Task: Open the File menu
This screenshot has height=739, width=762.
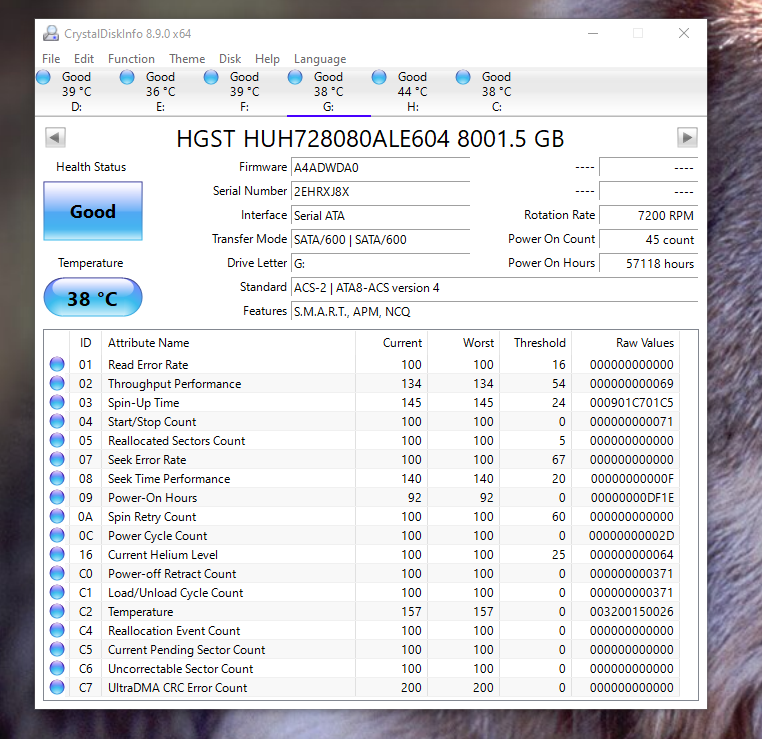Action: [51, 59]
